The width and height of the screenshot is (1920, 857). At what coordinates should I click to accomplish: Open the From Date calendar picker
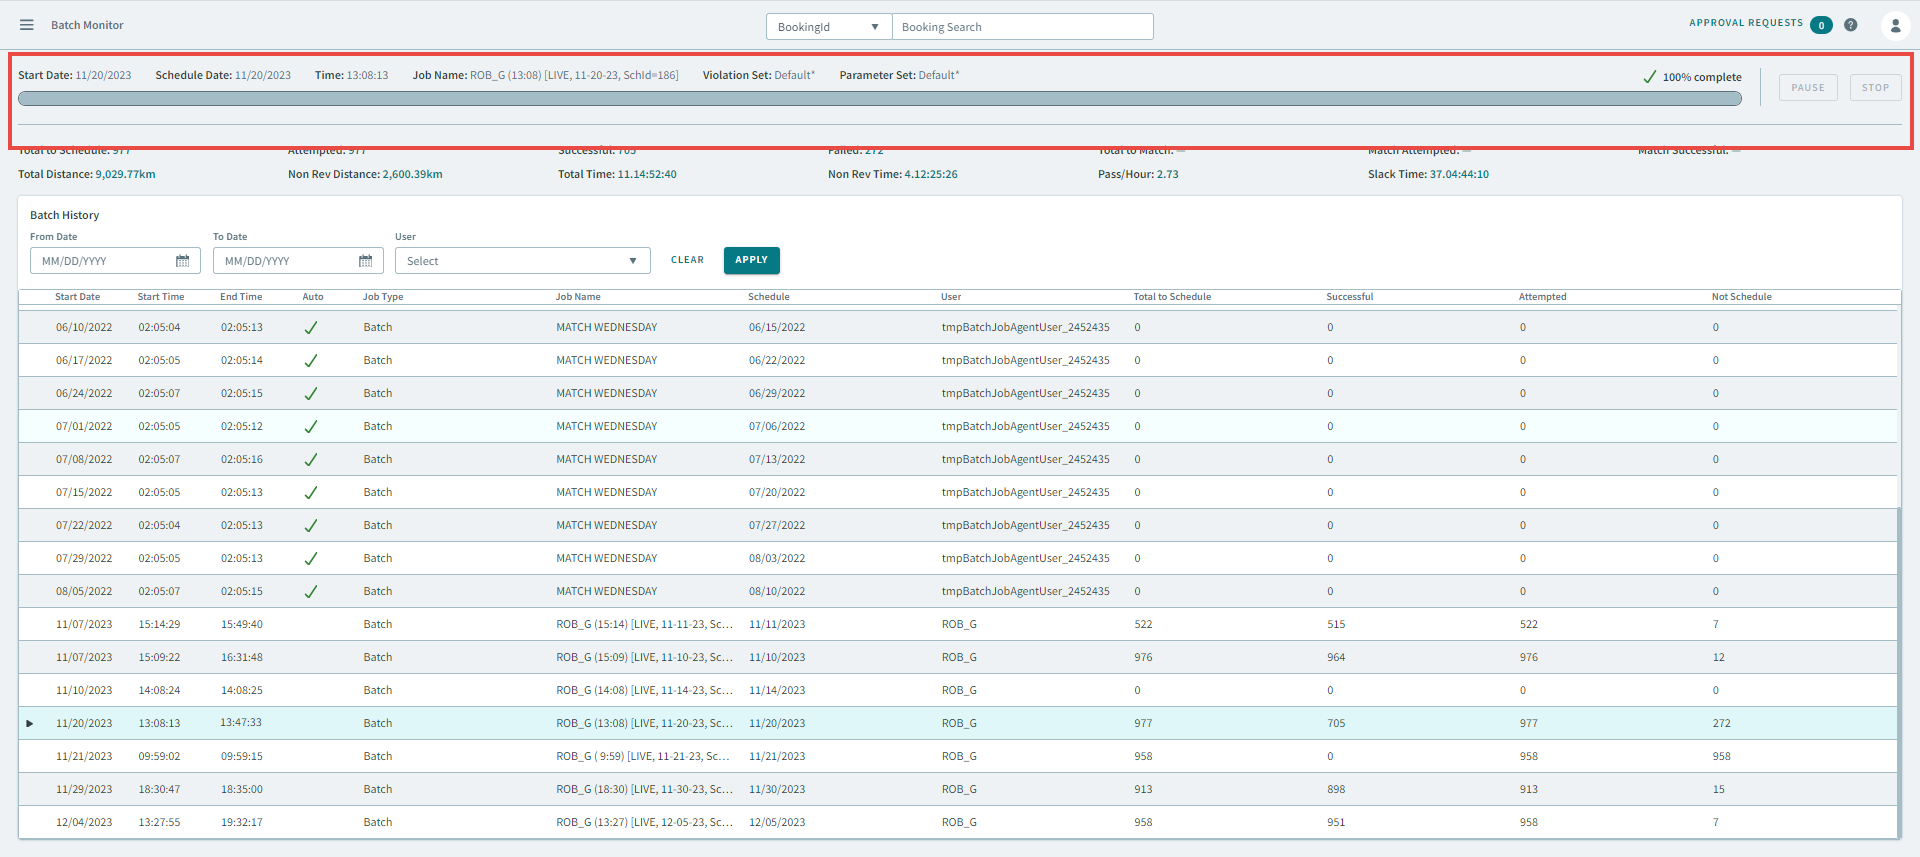point(182,261)
